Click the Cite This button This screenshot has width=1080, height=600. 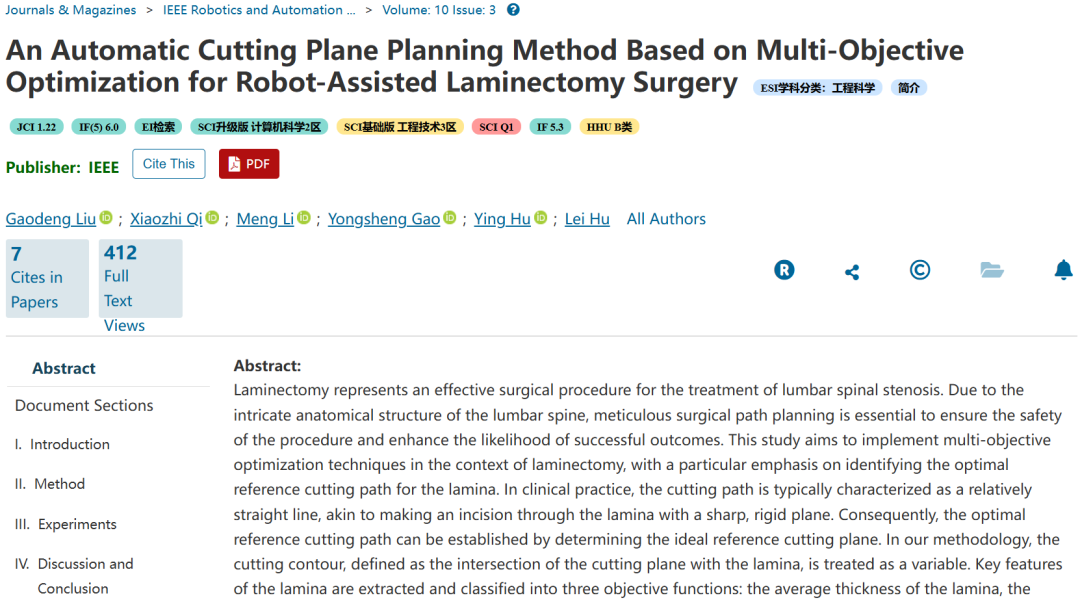tap(168, 164)
